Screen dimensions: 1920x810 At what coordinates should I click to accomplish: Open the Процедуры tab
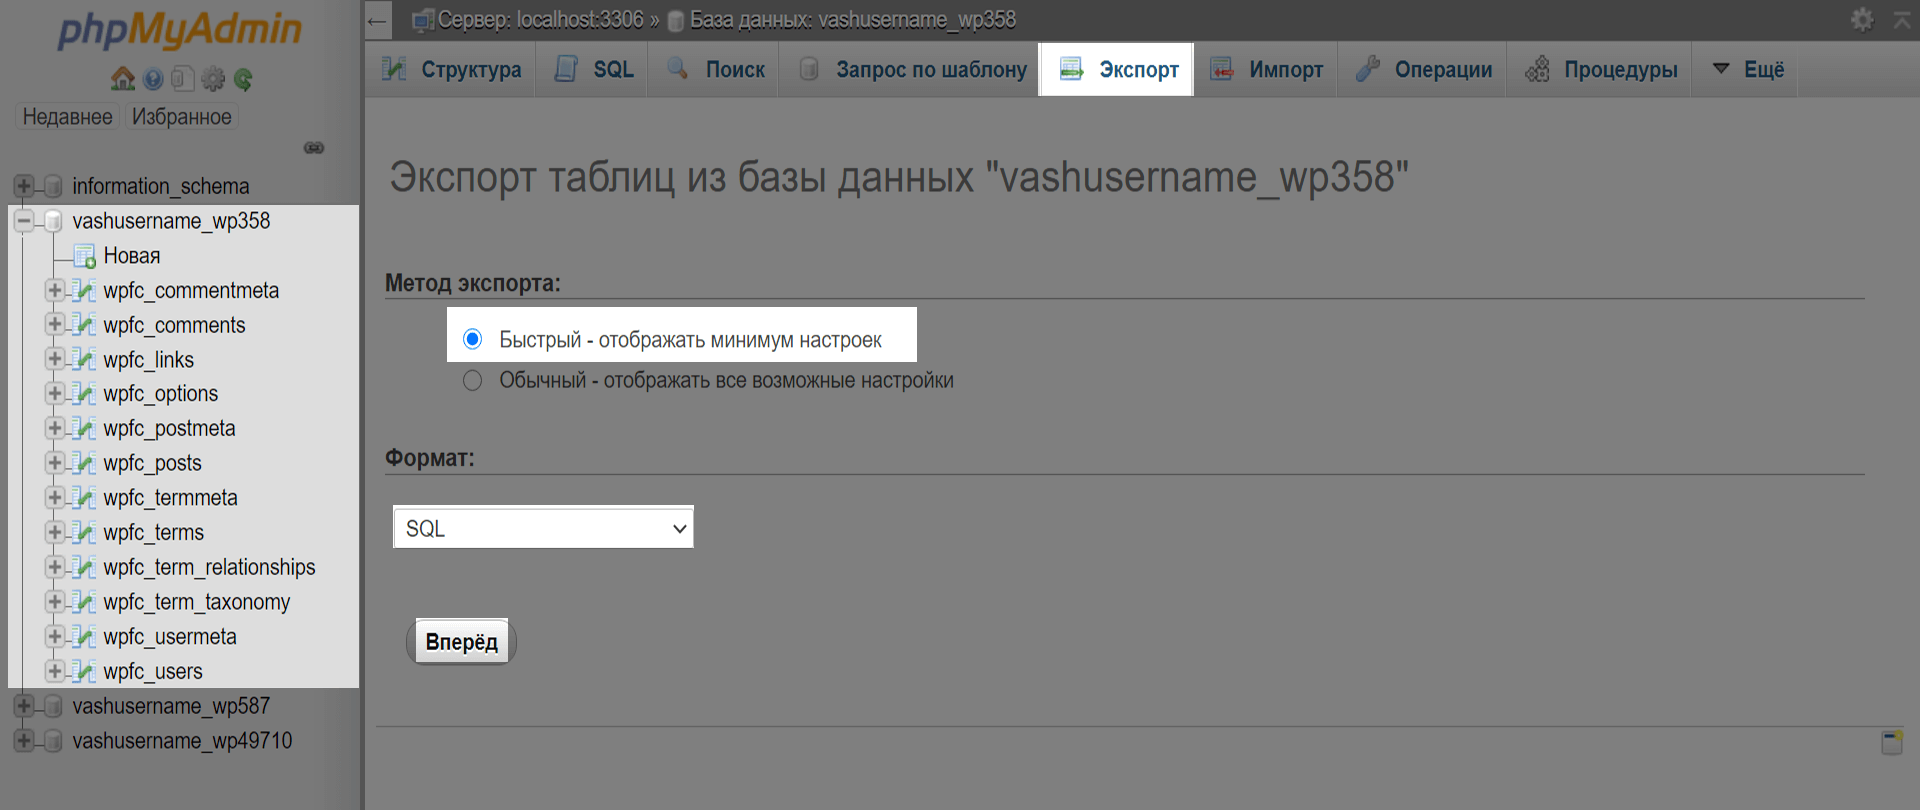point(1600,69)
